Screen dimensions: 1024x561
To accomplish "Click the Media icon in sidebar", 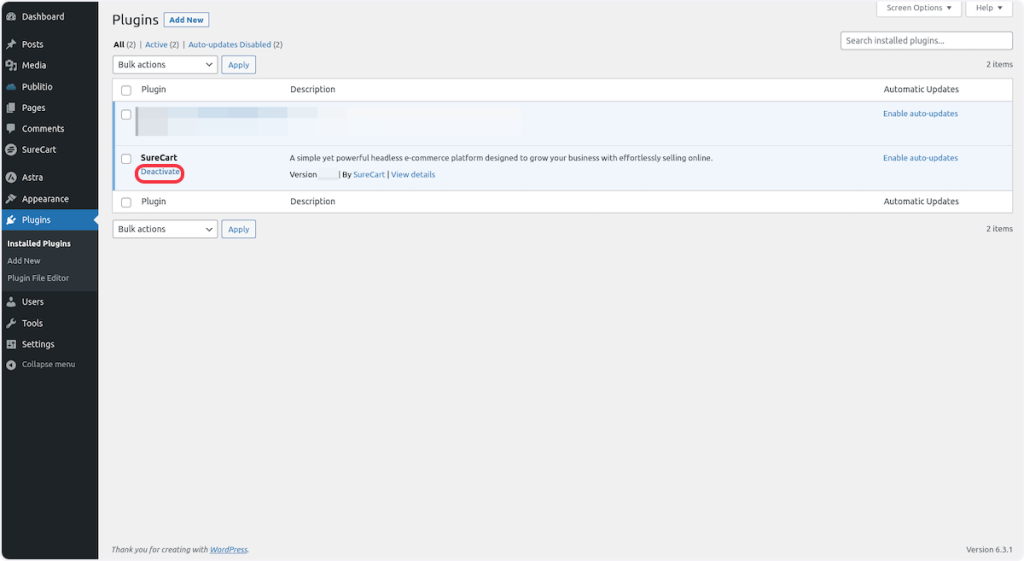I will (11, 66).
